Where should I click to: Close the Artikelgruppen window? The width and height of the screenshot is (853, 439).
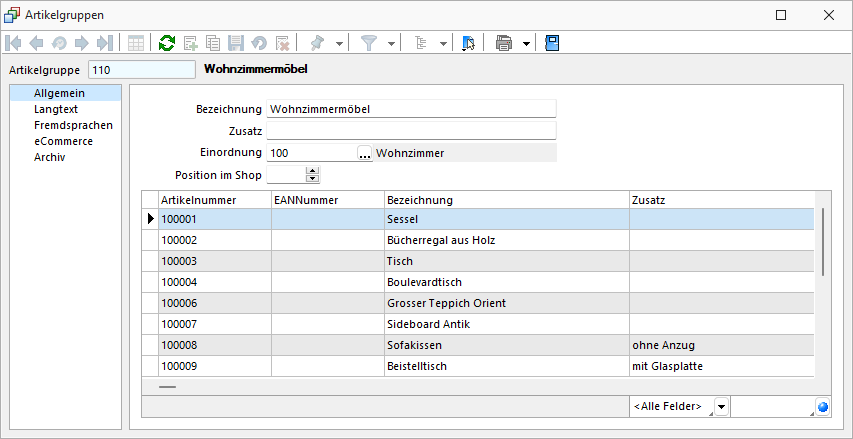point(829,15)
